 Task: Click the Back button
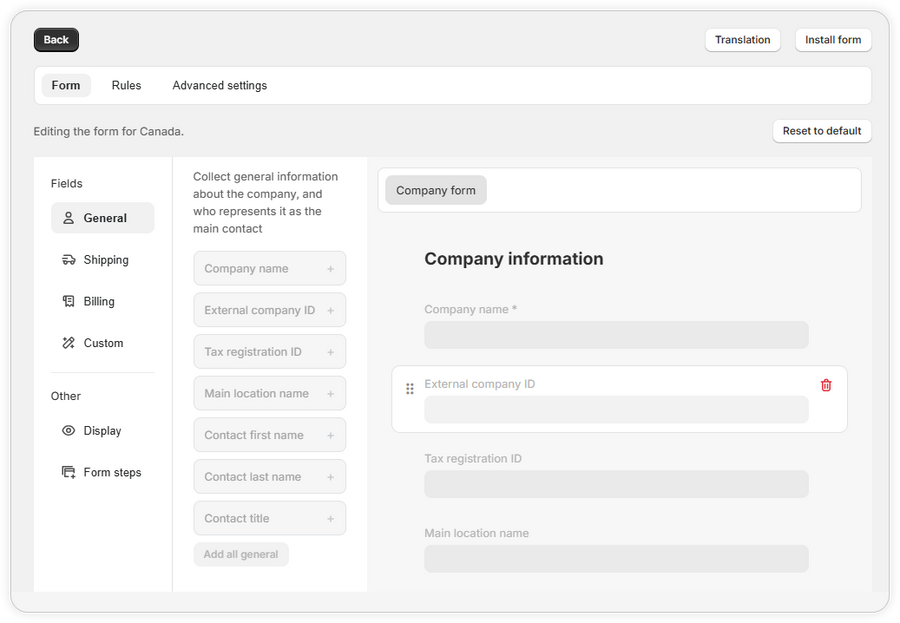point(56,40)
